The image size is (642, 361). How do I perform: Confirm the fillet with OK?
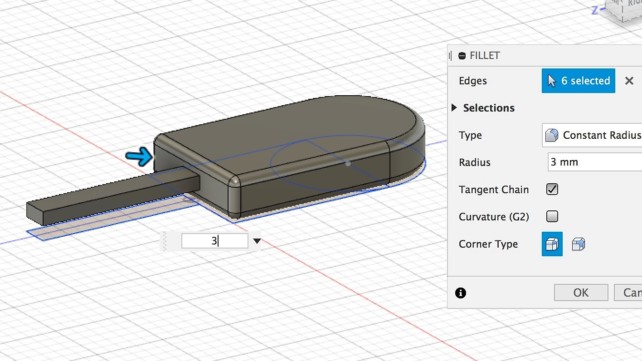tap(581, 293)
